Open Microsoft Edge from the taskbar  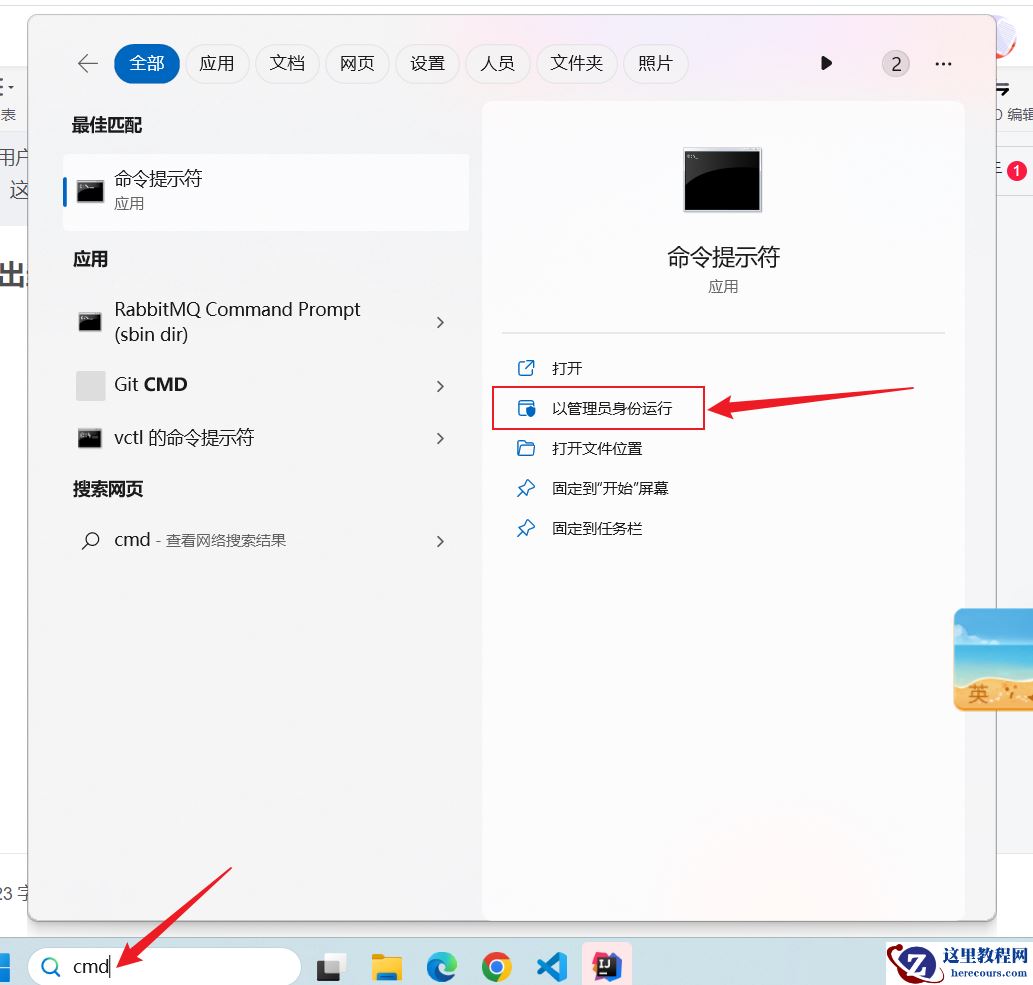pyautogui.click(x=441, y=964)
